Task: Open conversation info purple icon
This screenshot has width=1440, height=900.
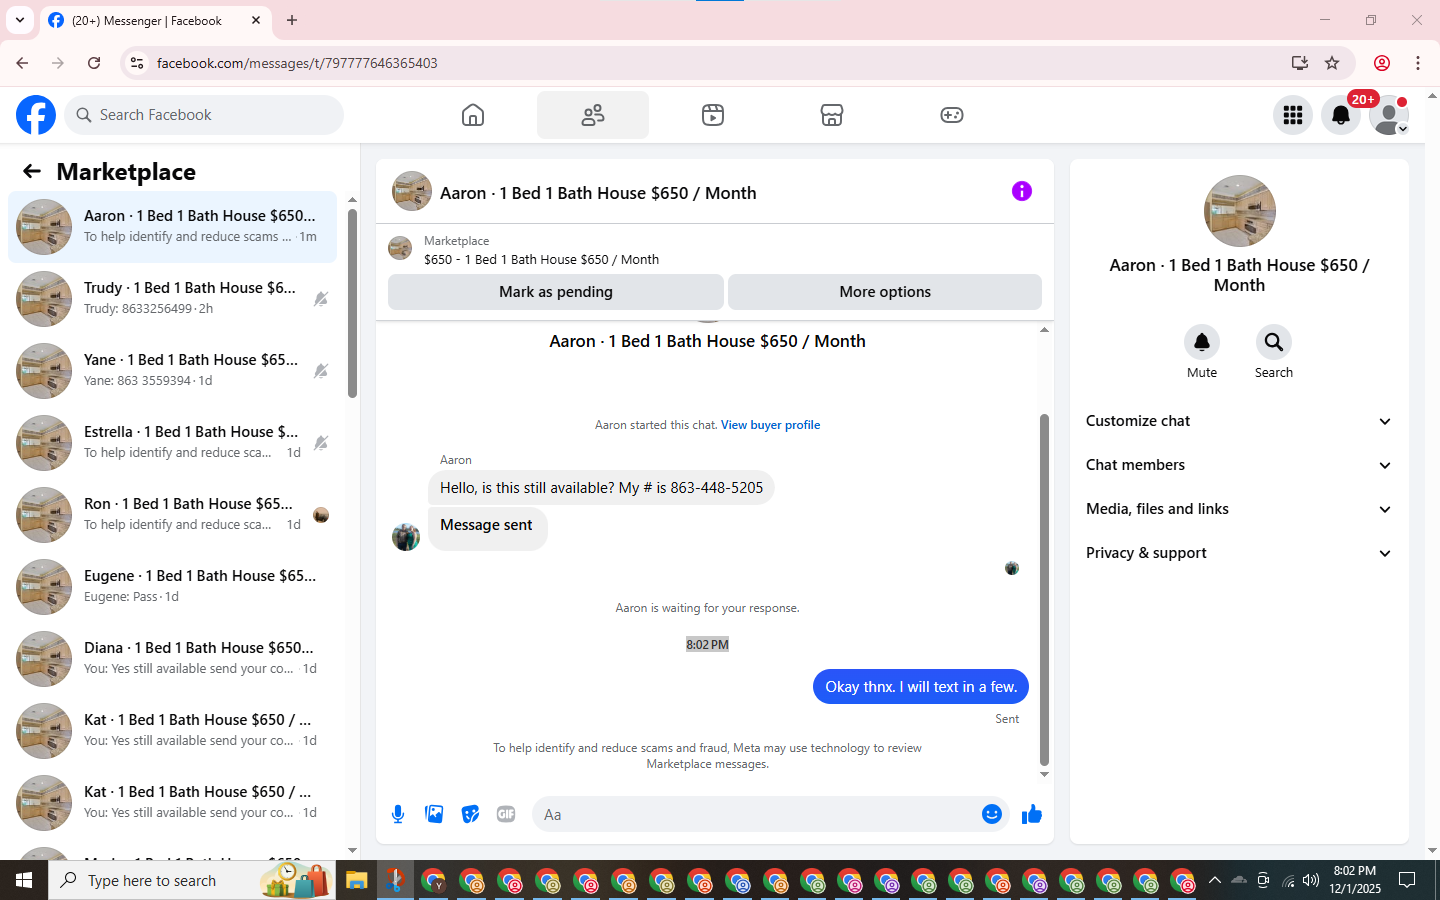Action: [1022, 191]
